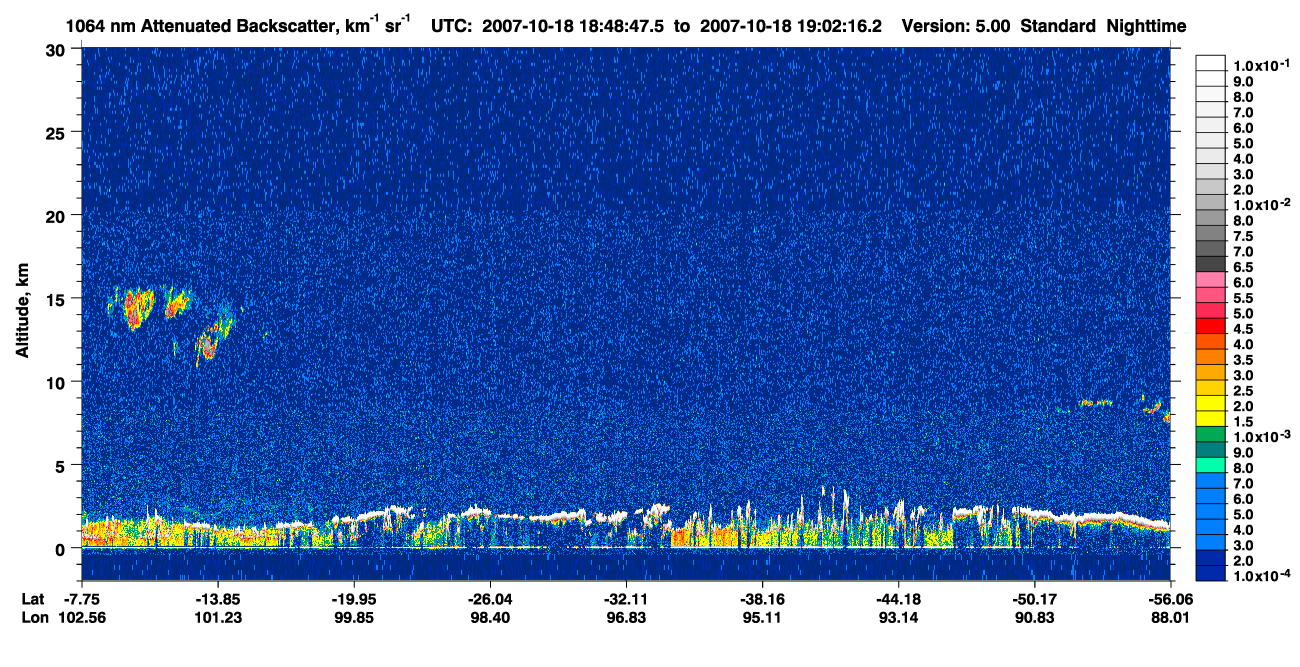Click latitude value "-13.85"
Viewport: 1300px width, 667px height.
218,598
